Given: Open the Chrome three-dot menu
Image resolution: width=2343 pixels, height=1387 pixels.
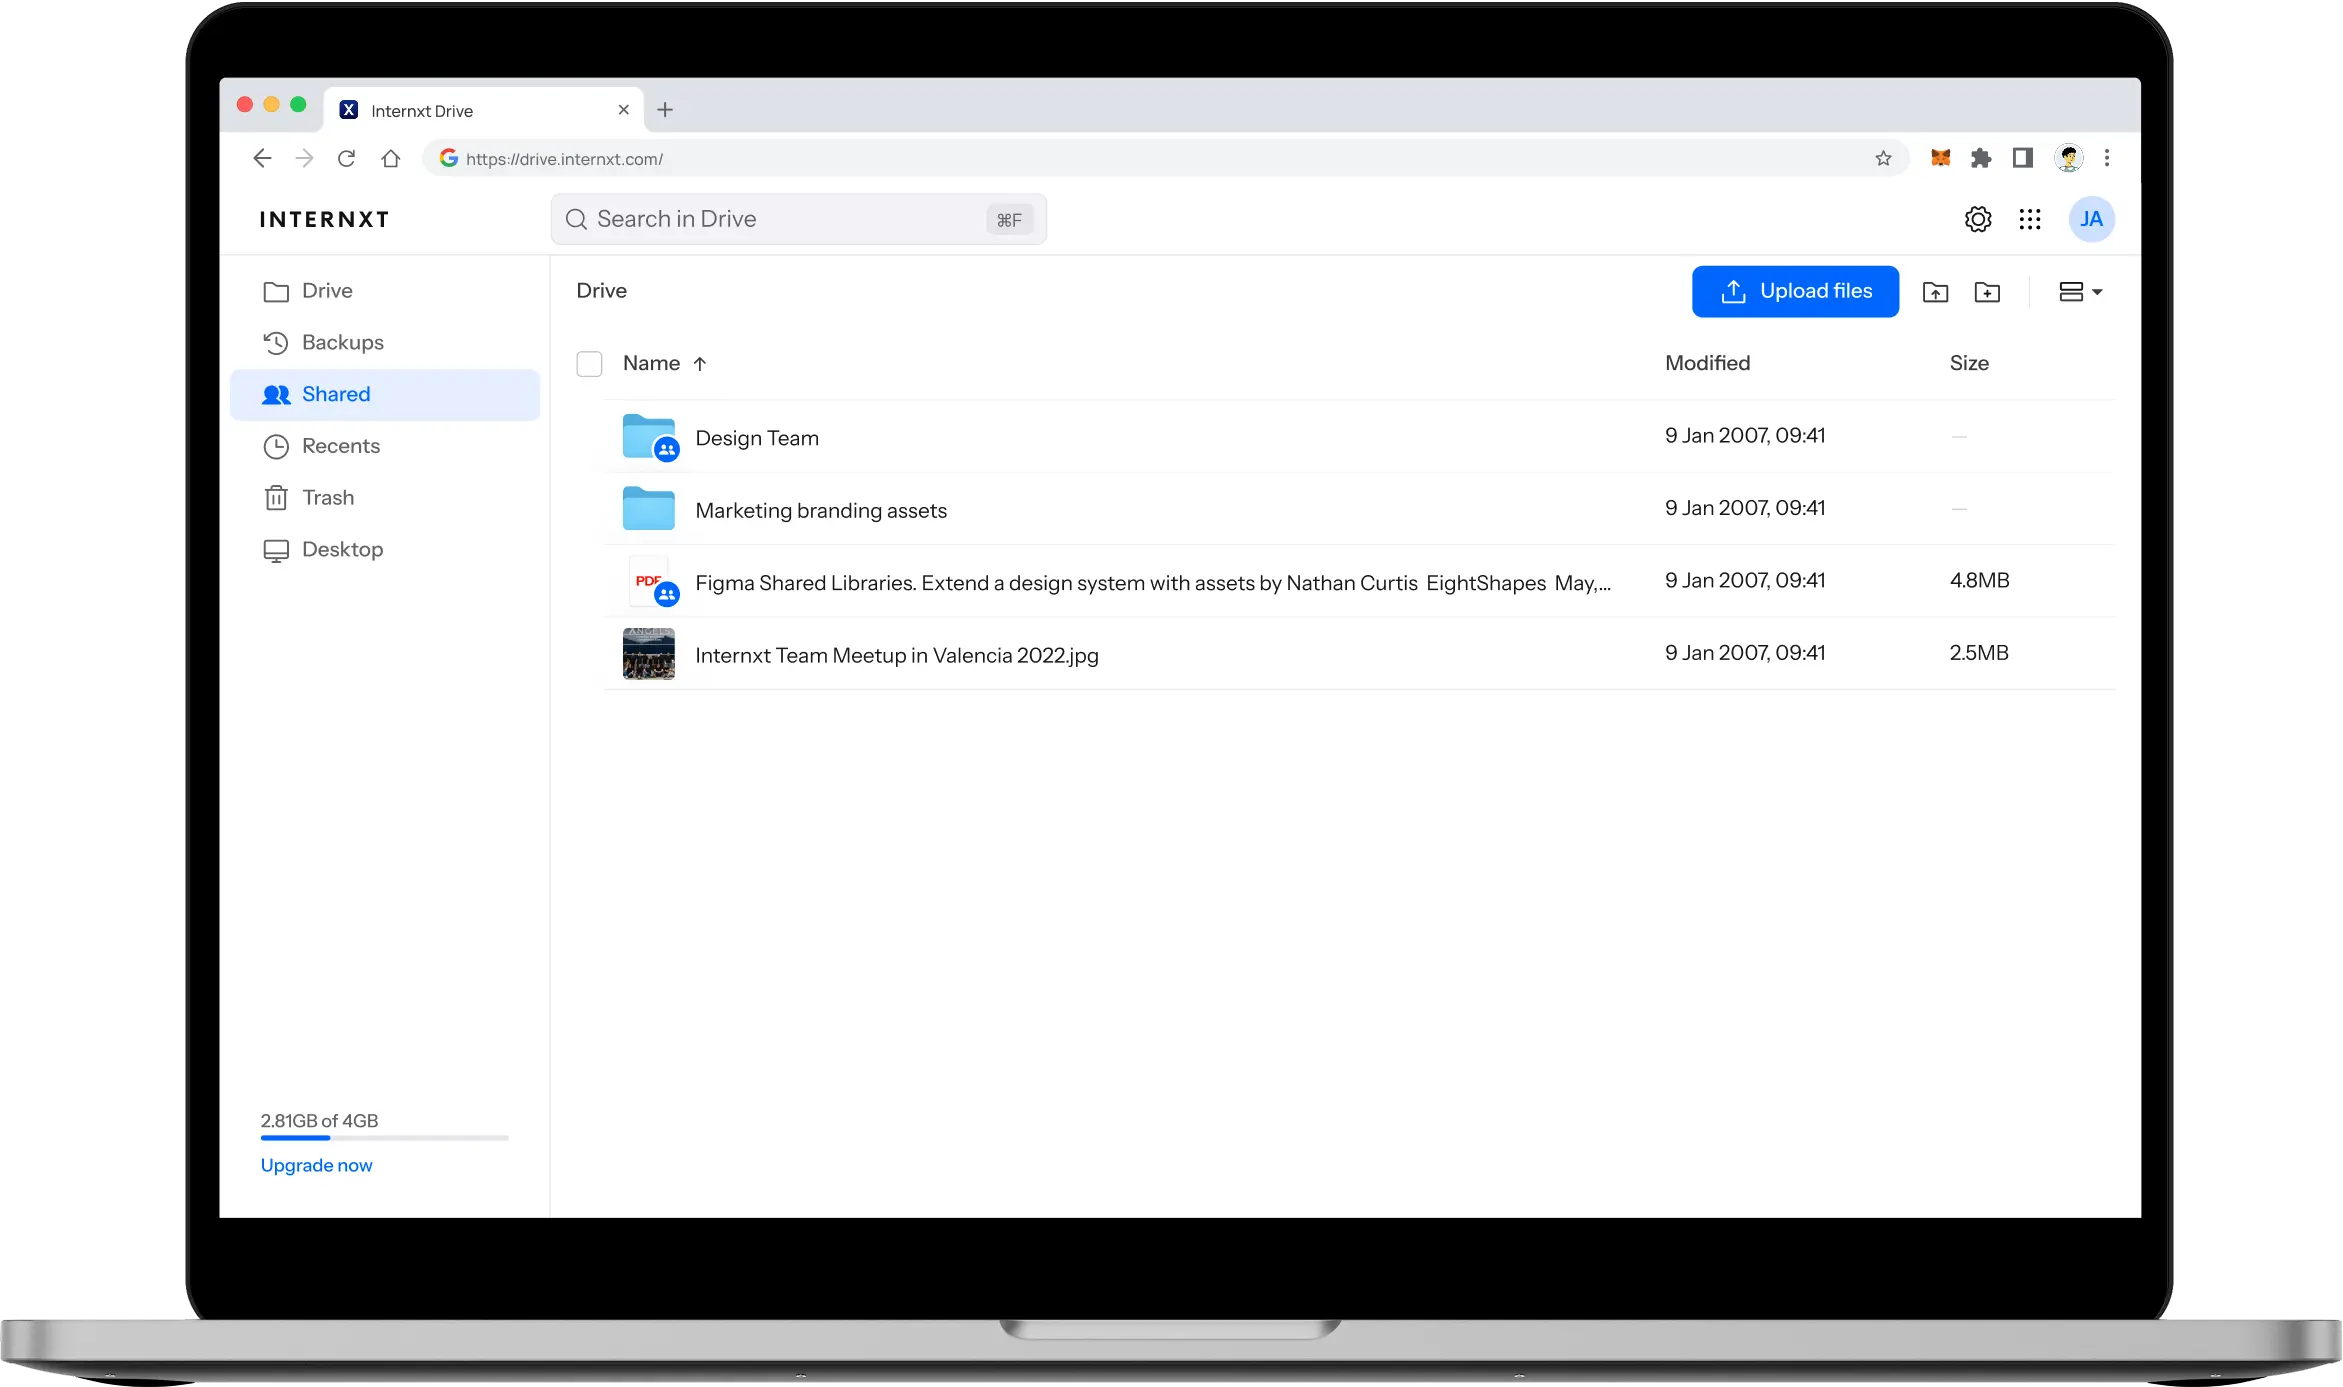Looking at the screenshot, I should (2107, 157).
